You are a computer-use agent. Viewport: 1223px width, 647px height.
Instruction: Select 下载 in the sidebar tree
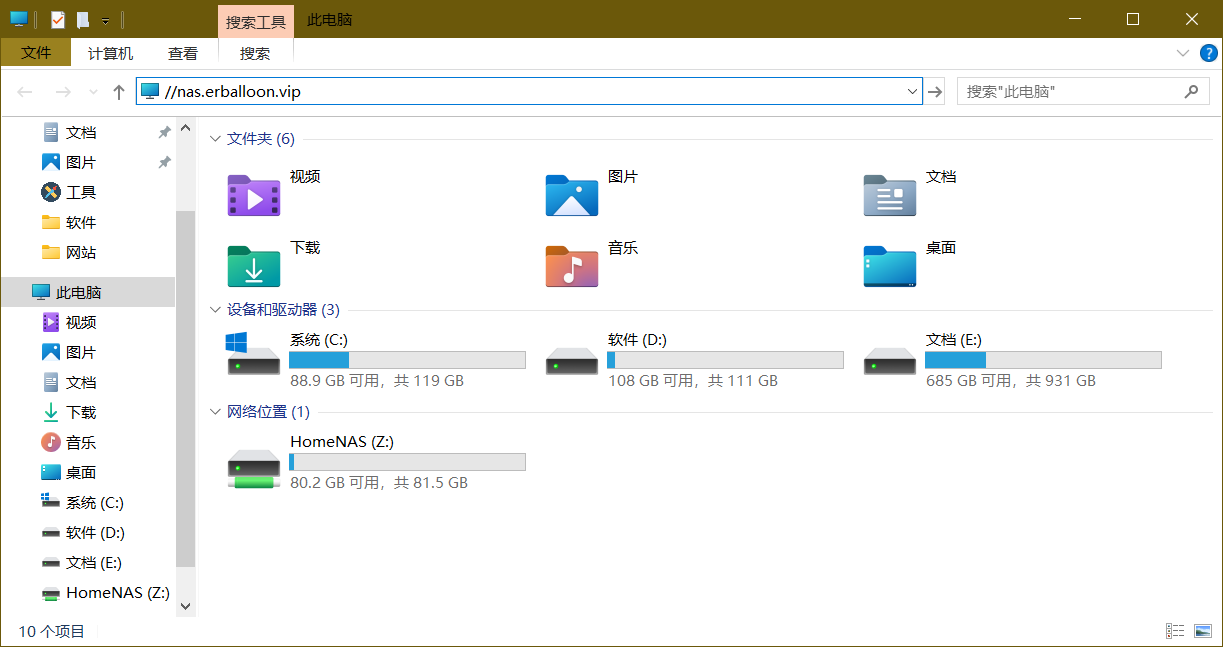point(81,412)
